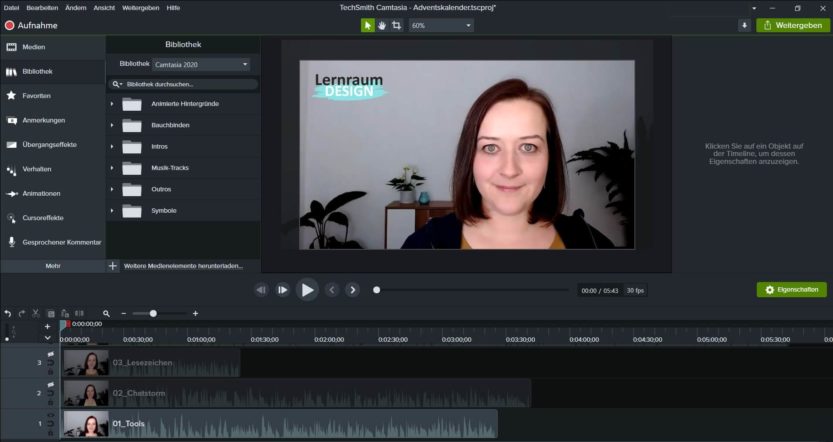Viewport: 833px width, 442px height.
Task: Click the undo icon in timeline toolbar
Action: [8, 314]
